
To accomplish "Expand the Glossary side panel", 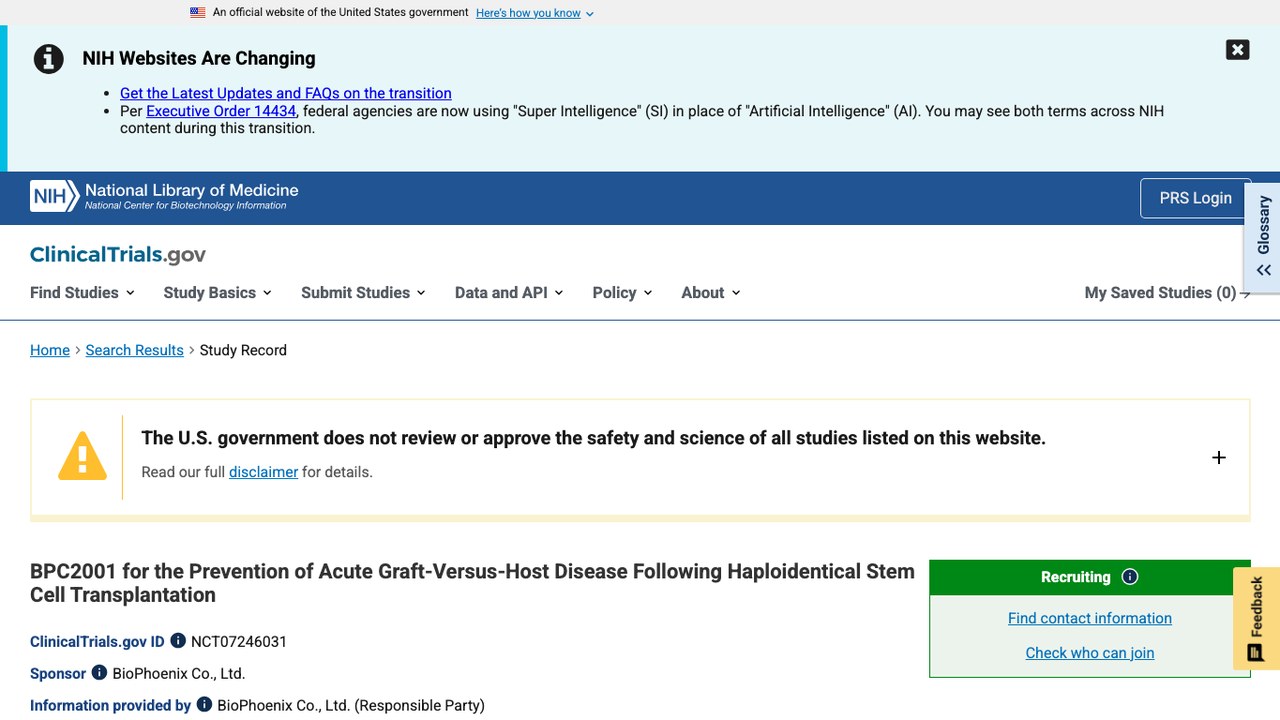I will tap(1263, 237).
